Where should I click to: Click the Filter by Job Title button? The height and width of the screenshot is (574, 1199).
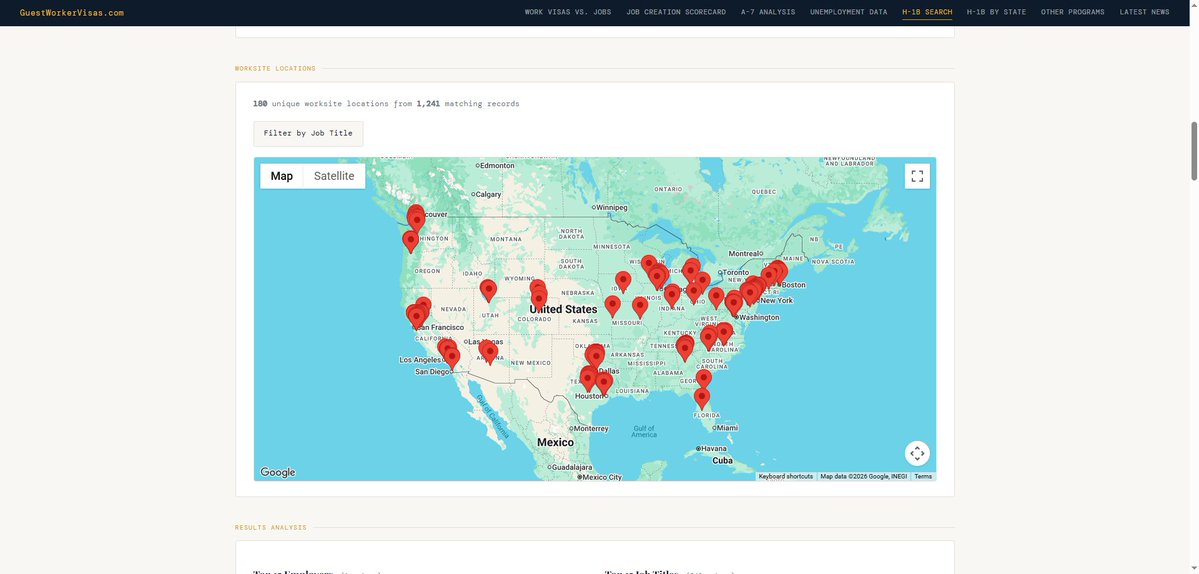tap(308, 133)
